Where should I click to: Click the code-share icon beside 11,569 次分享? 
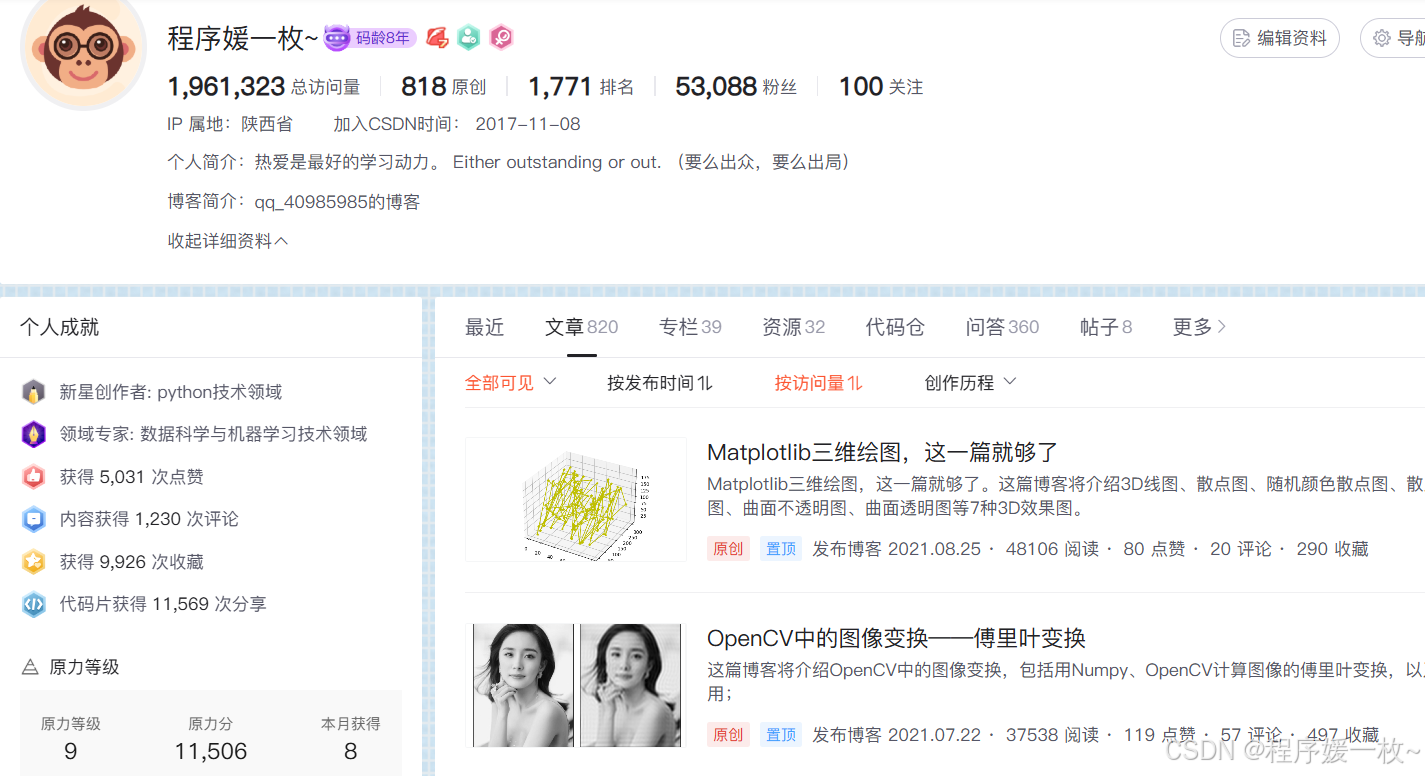[x=33, y=604]
